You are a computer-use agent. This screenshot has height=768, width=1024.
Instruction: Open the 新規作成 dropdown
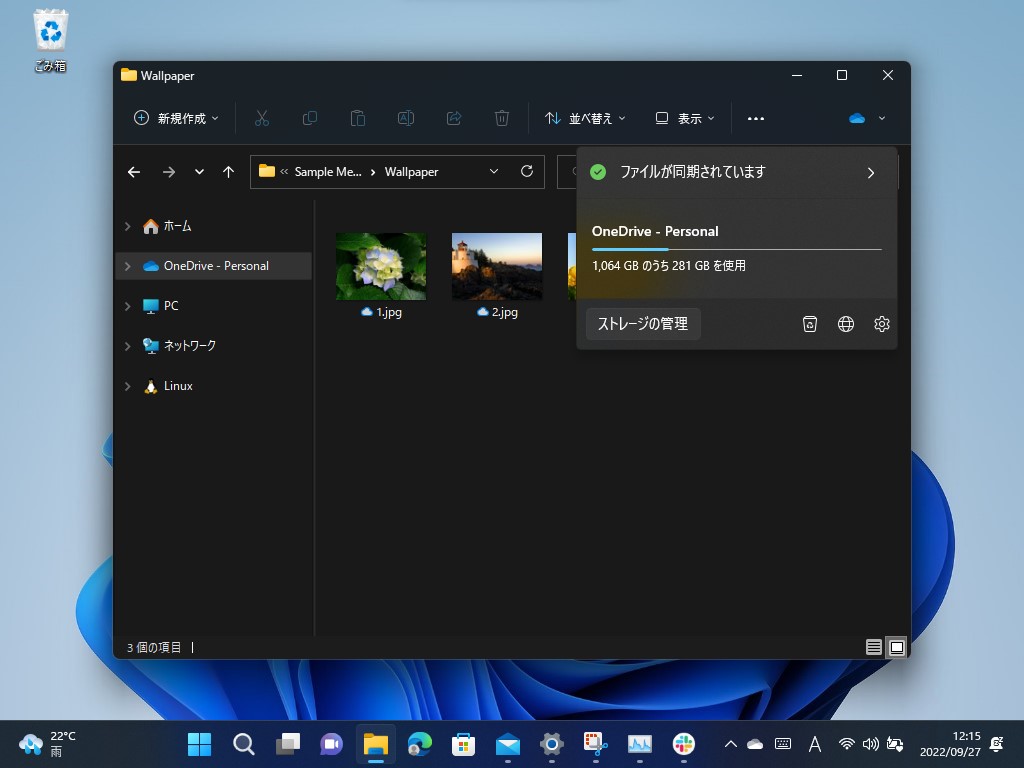(x=176, y=118)
